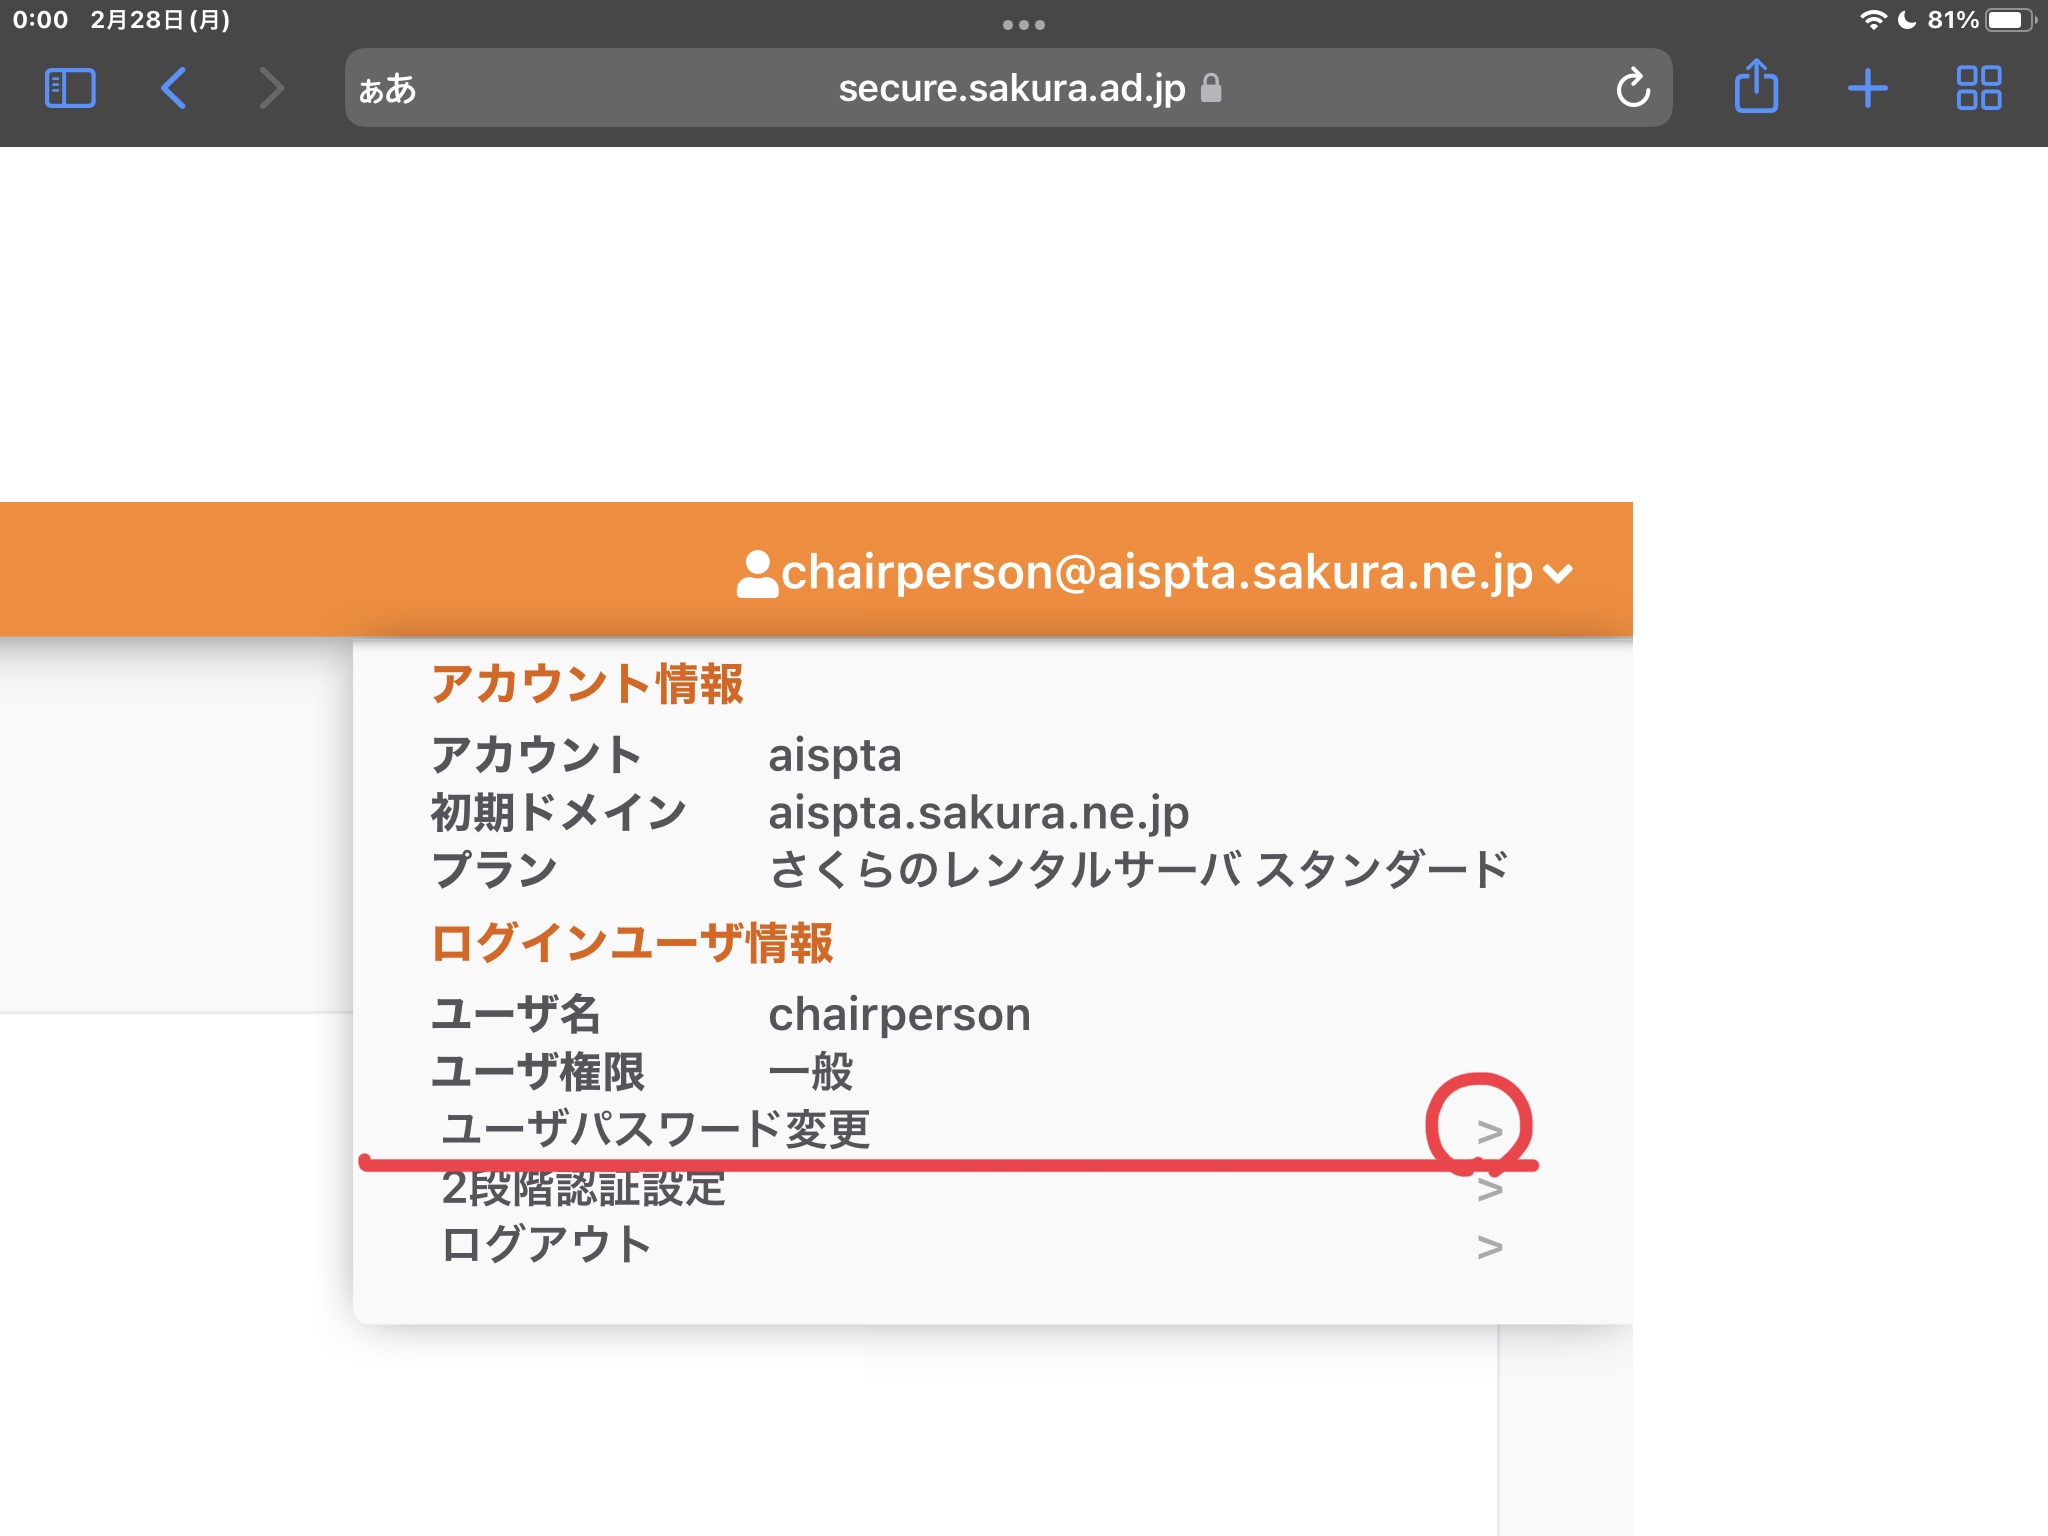Click the arrow beside ユーザパスワード変更

point(1490,1132)
